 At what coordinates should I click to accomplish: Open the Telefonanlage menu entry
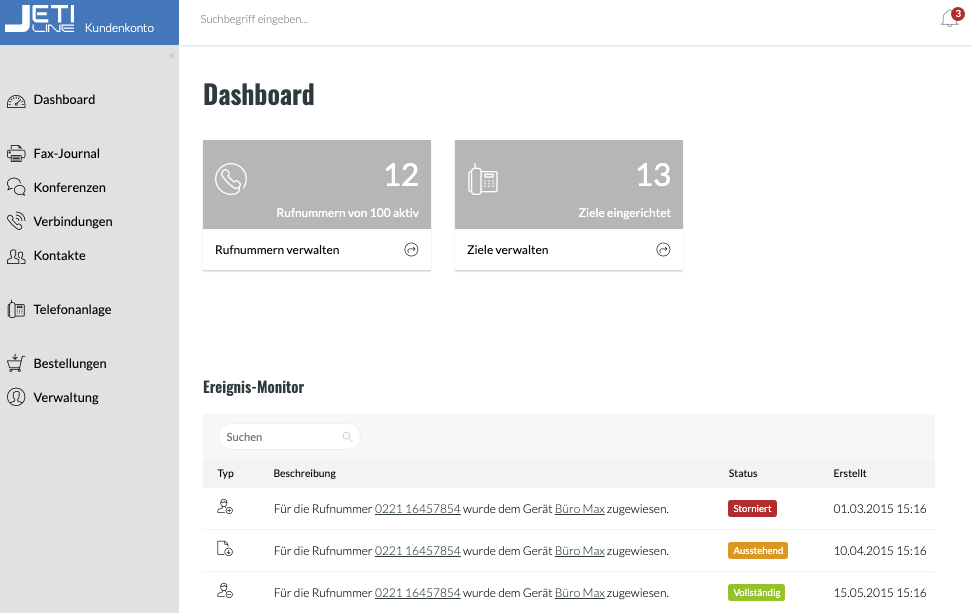pos(73,309)
